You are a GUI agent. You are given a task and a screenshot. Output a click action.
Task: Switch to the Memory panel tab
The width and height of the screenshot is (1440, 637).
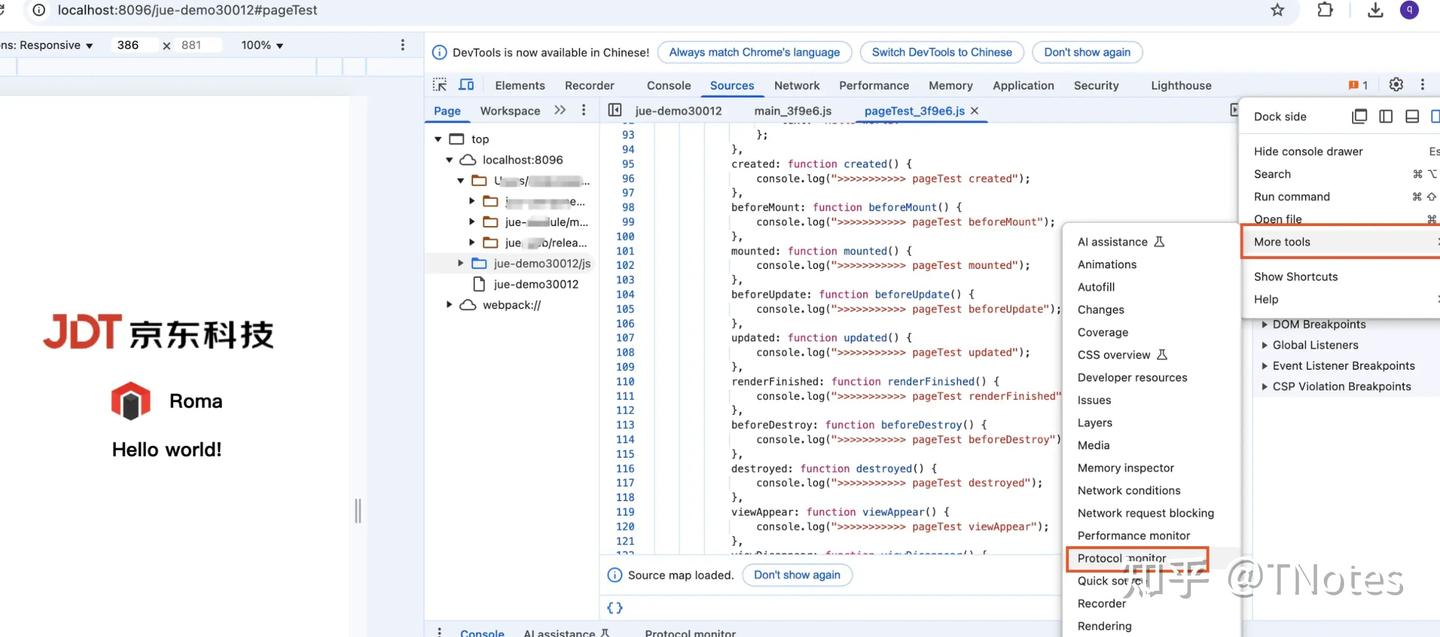point(950,85)
